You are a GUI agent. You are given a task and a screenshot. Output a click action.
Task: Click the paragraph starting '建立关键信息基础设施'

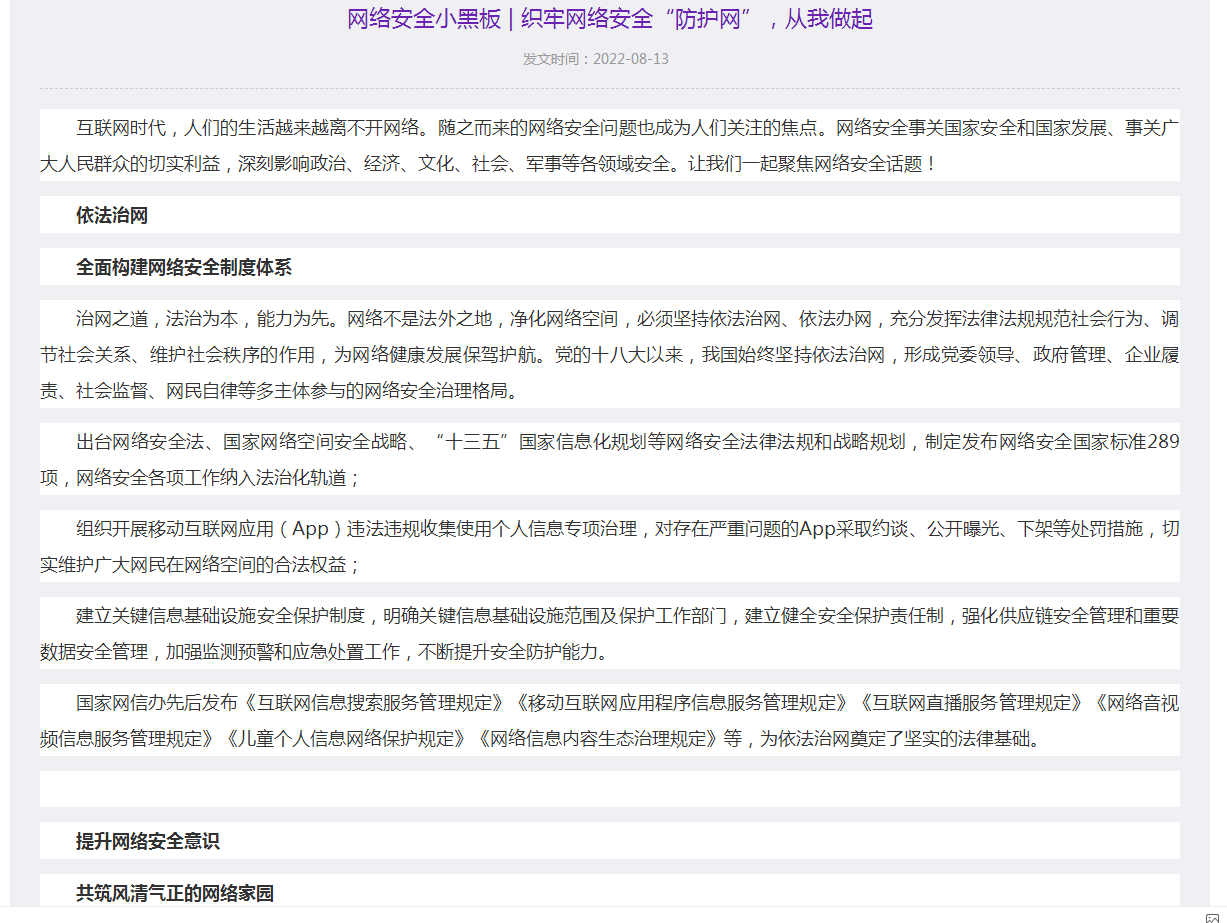click(609, 633)
